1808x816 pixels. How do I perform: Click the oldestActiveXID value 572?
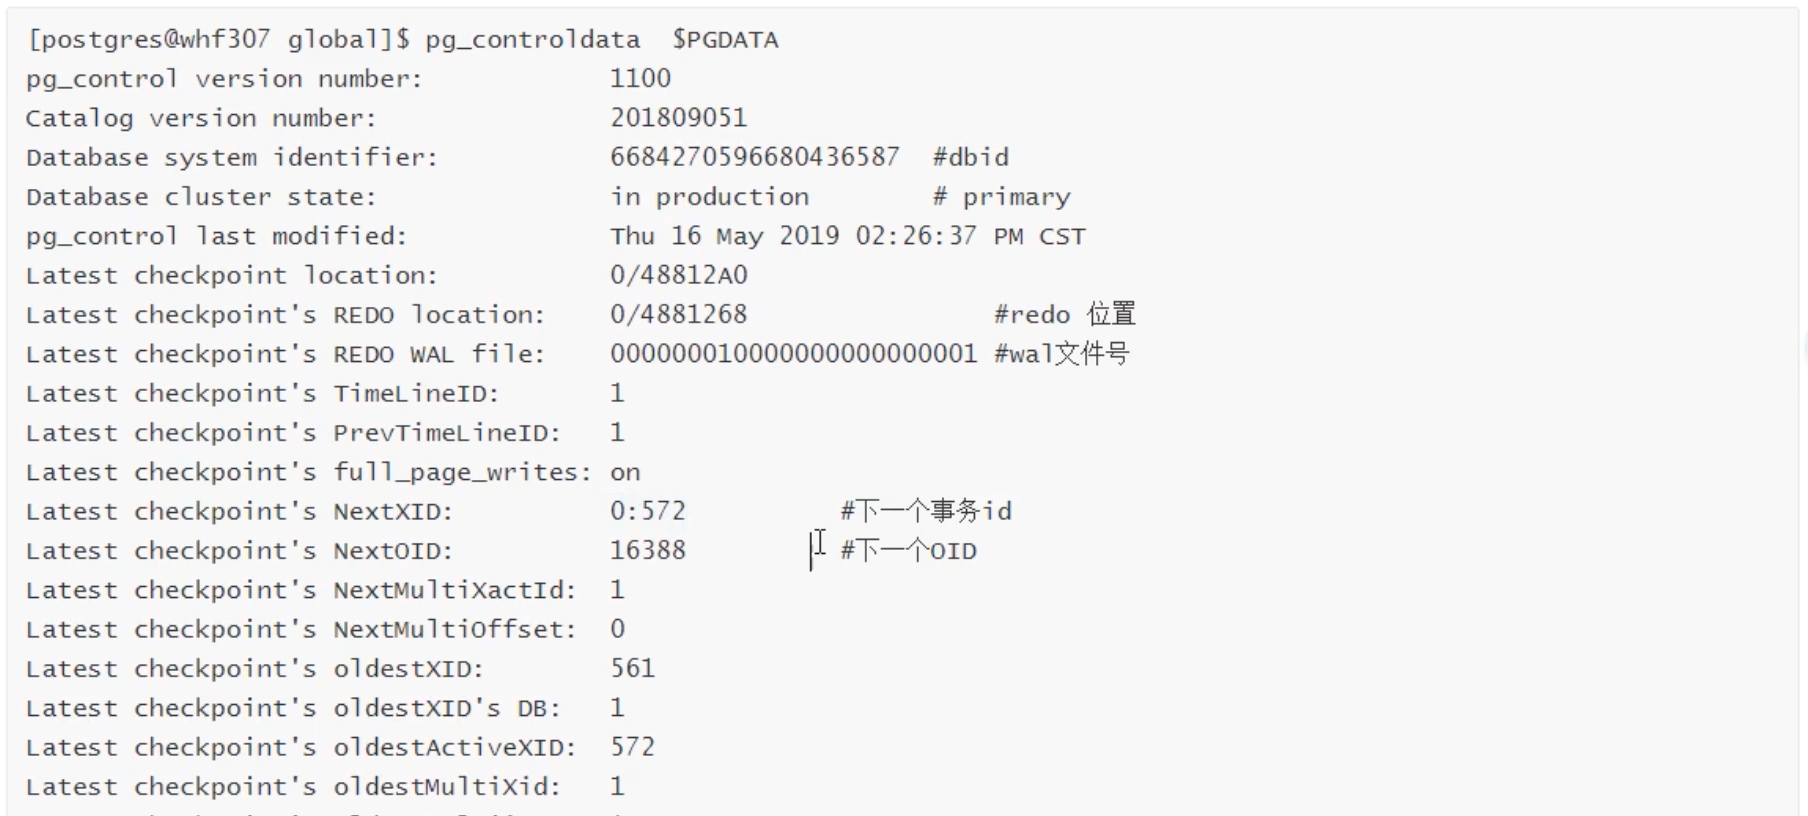[633, 747]
